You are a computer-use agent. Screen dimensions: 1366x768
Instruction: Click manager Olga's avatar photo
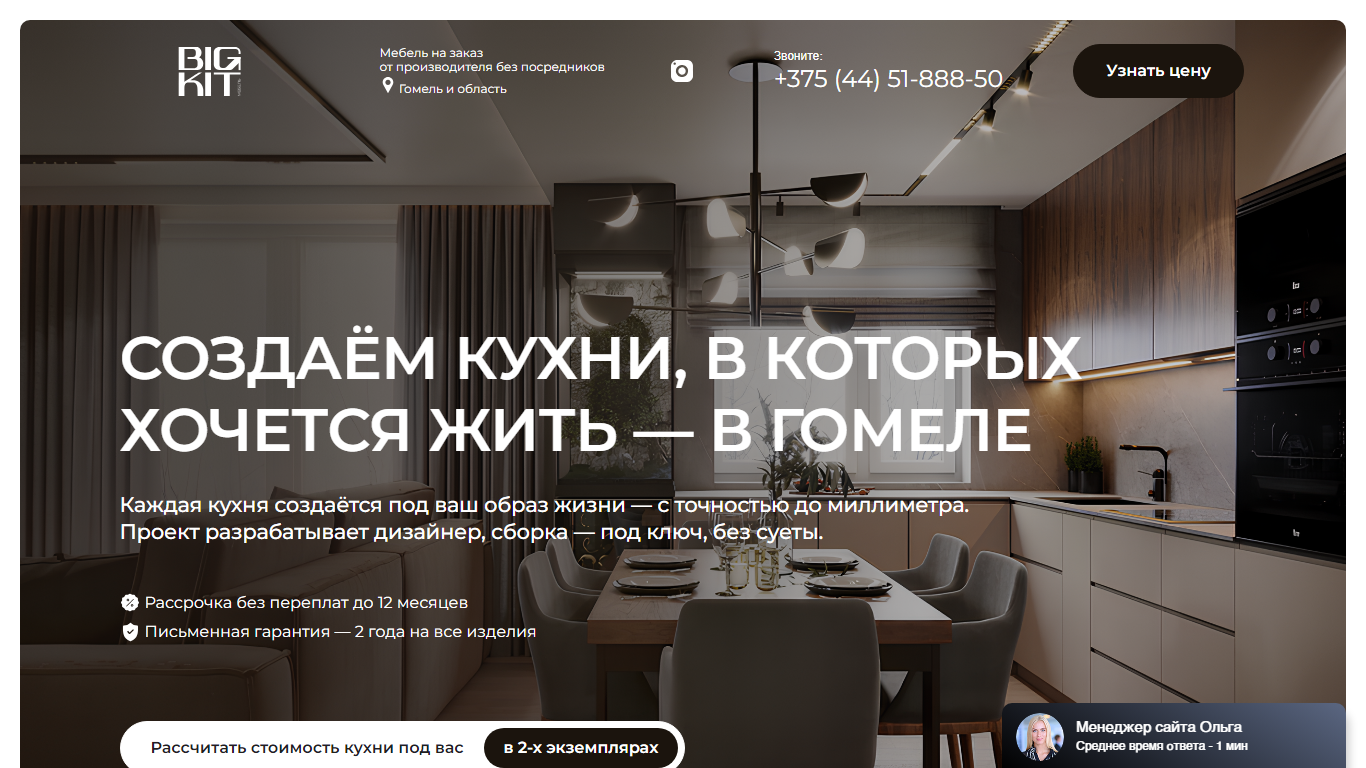point(1040,737)
